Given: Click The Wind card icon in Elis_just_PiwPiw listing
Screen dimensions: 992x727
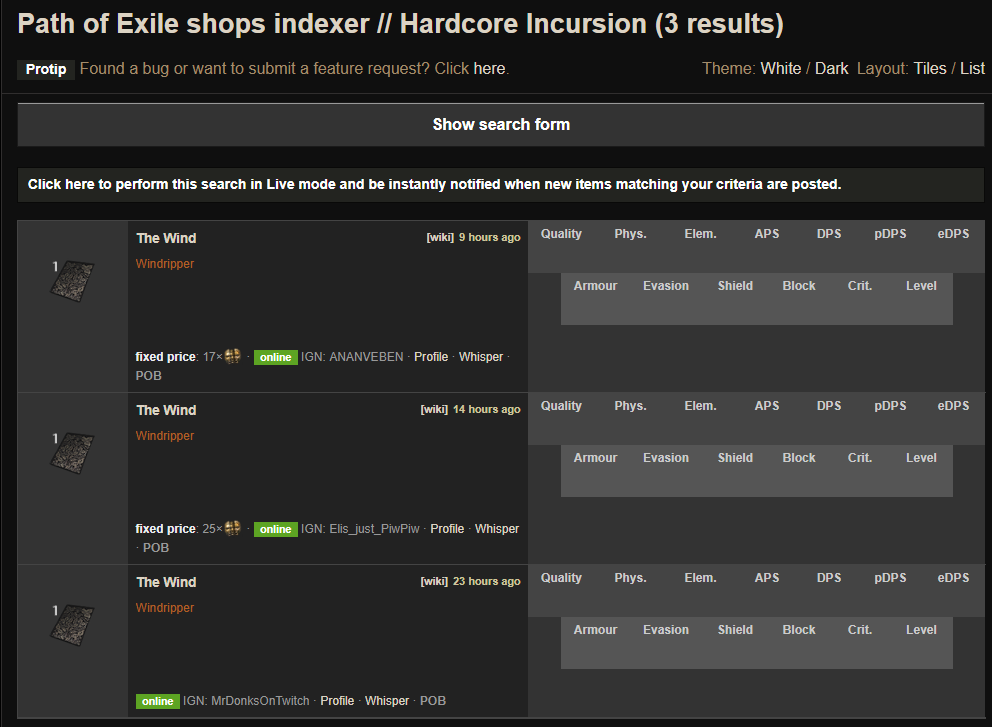Looking at the screenshot, I should [x=72, y=453].
